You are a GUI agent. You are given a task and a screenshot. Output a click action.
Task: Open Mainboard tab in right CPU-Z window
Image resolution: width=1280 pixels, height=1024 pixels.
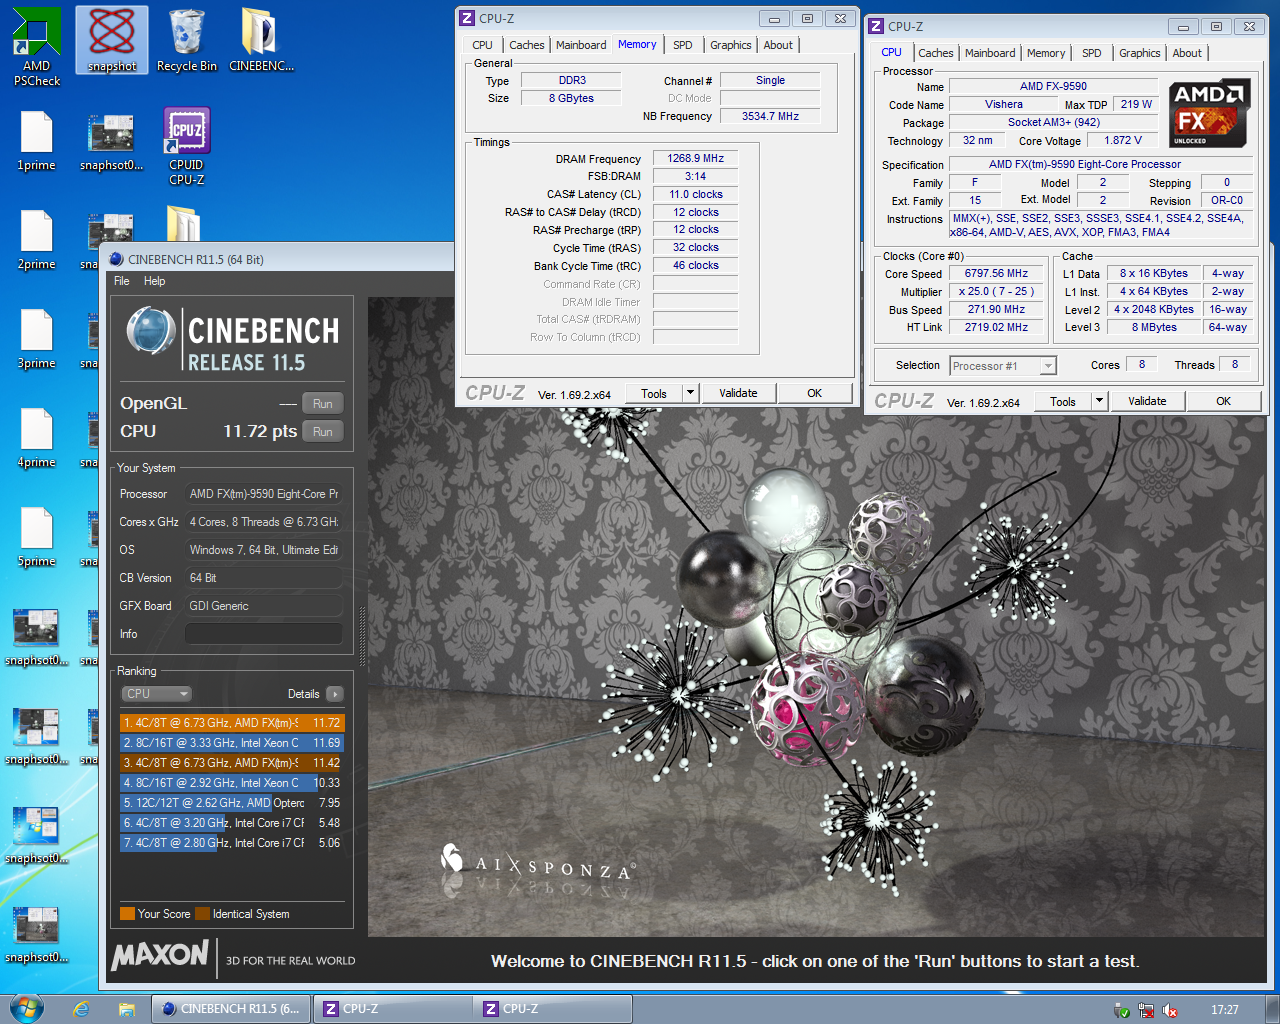(990, 53)
